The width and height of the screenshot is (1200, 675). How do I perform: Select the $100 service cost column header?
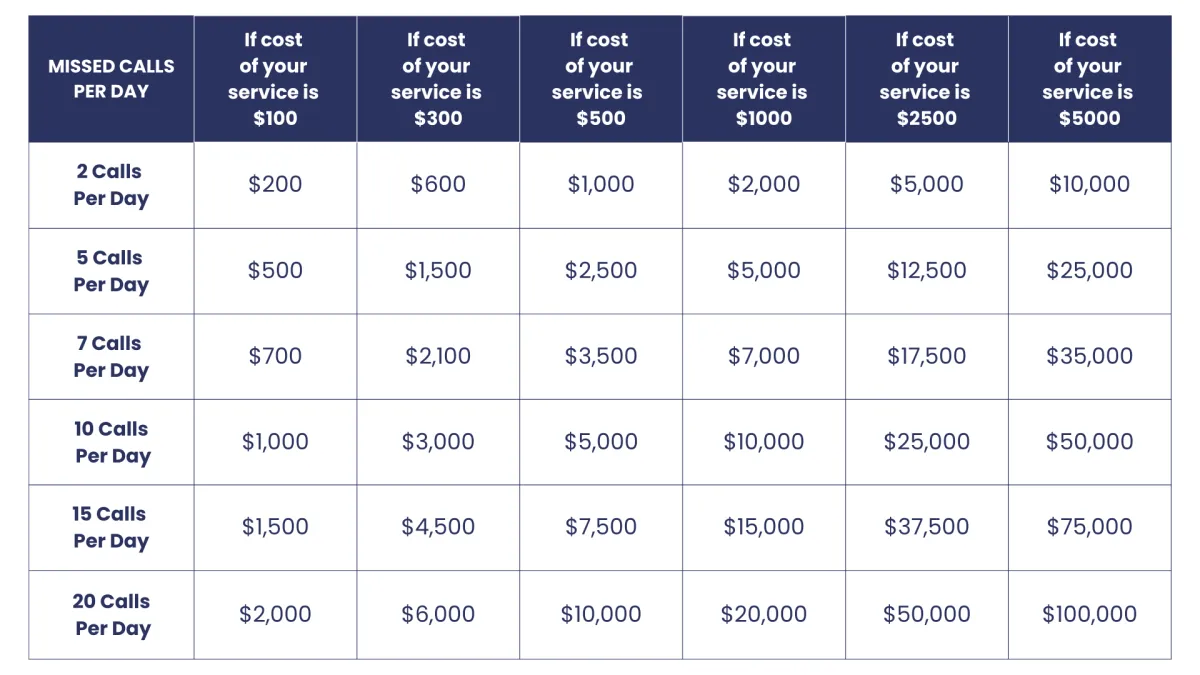tap(275, 79)
